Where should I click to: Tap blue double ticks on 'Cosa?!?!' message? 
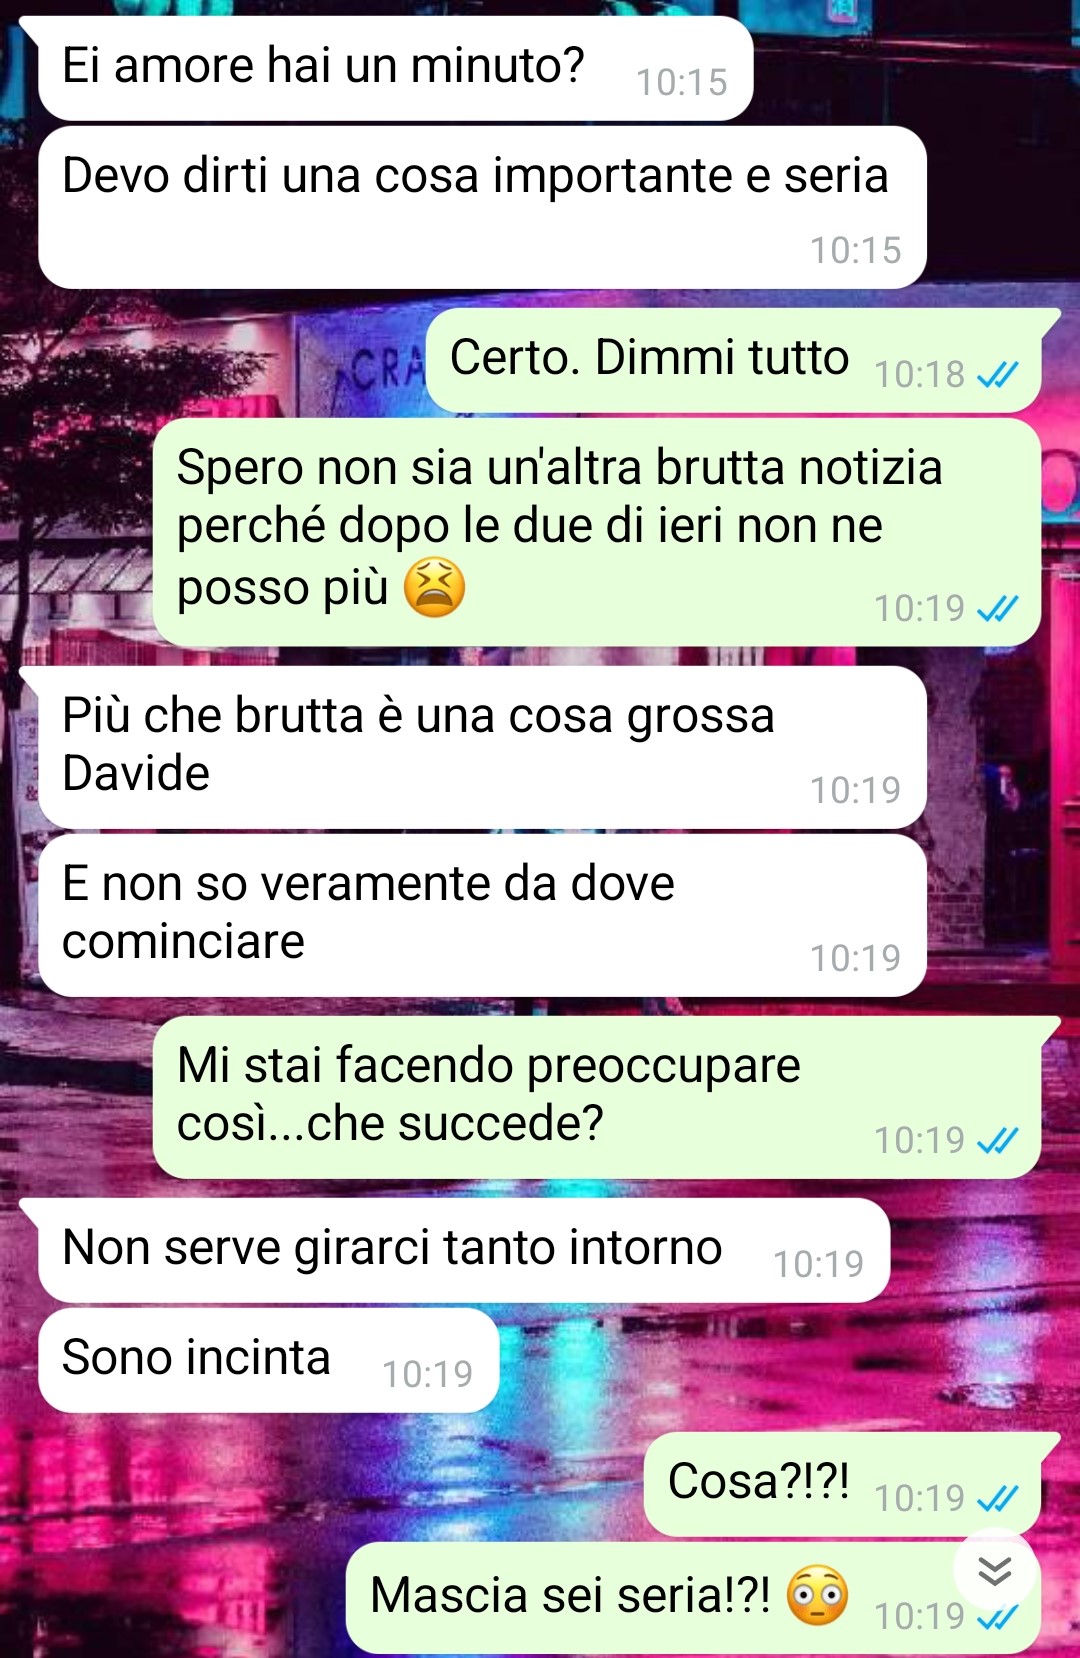coord(997,1498)
